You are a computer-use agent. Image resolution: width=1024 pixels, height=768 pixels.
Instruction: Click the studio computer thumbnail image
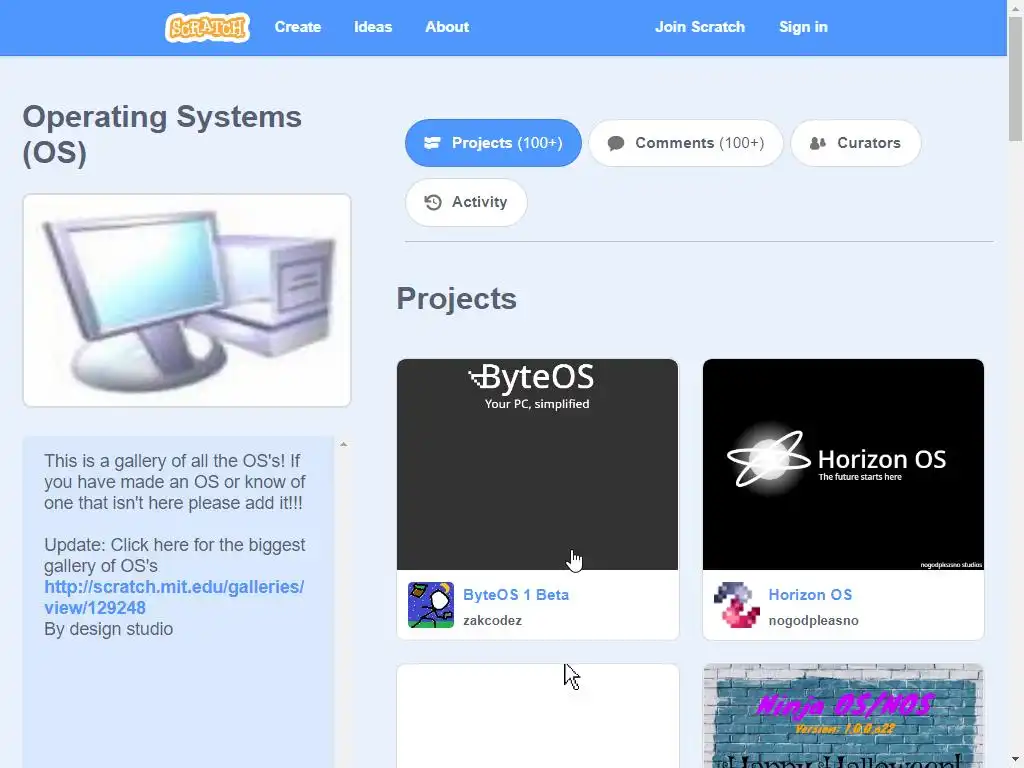coord(187,300)
